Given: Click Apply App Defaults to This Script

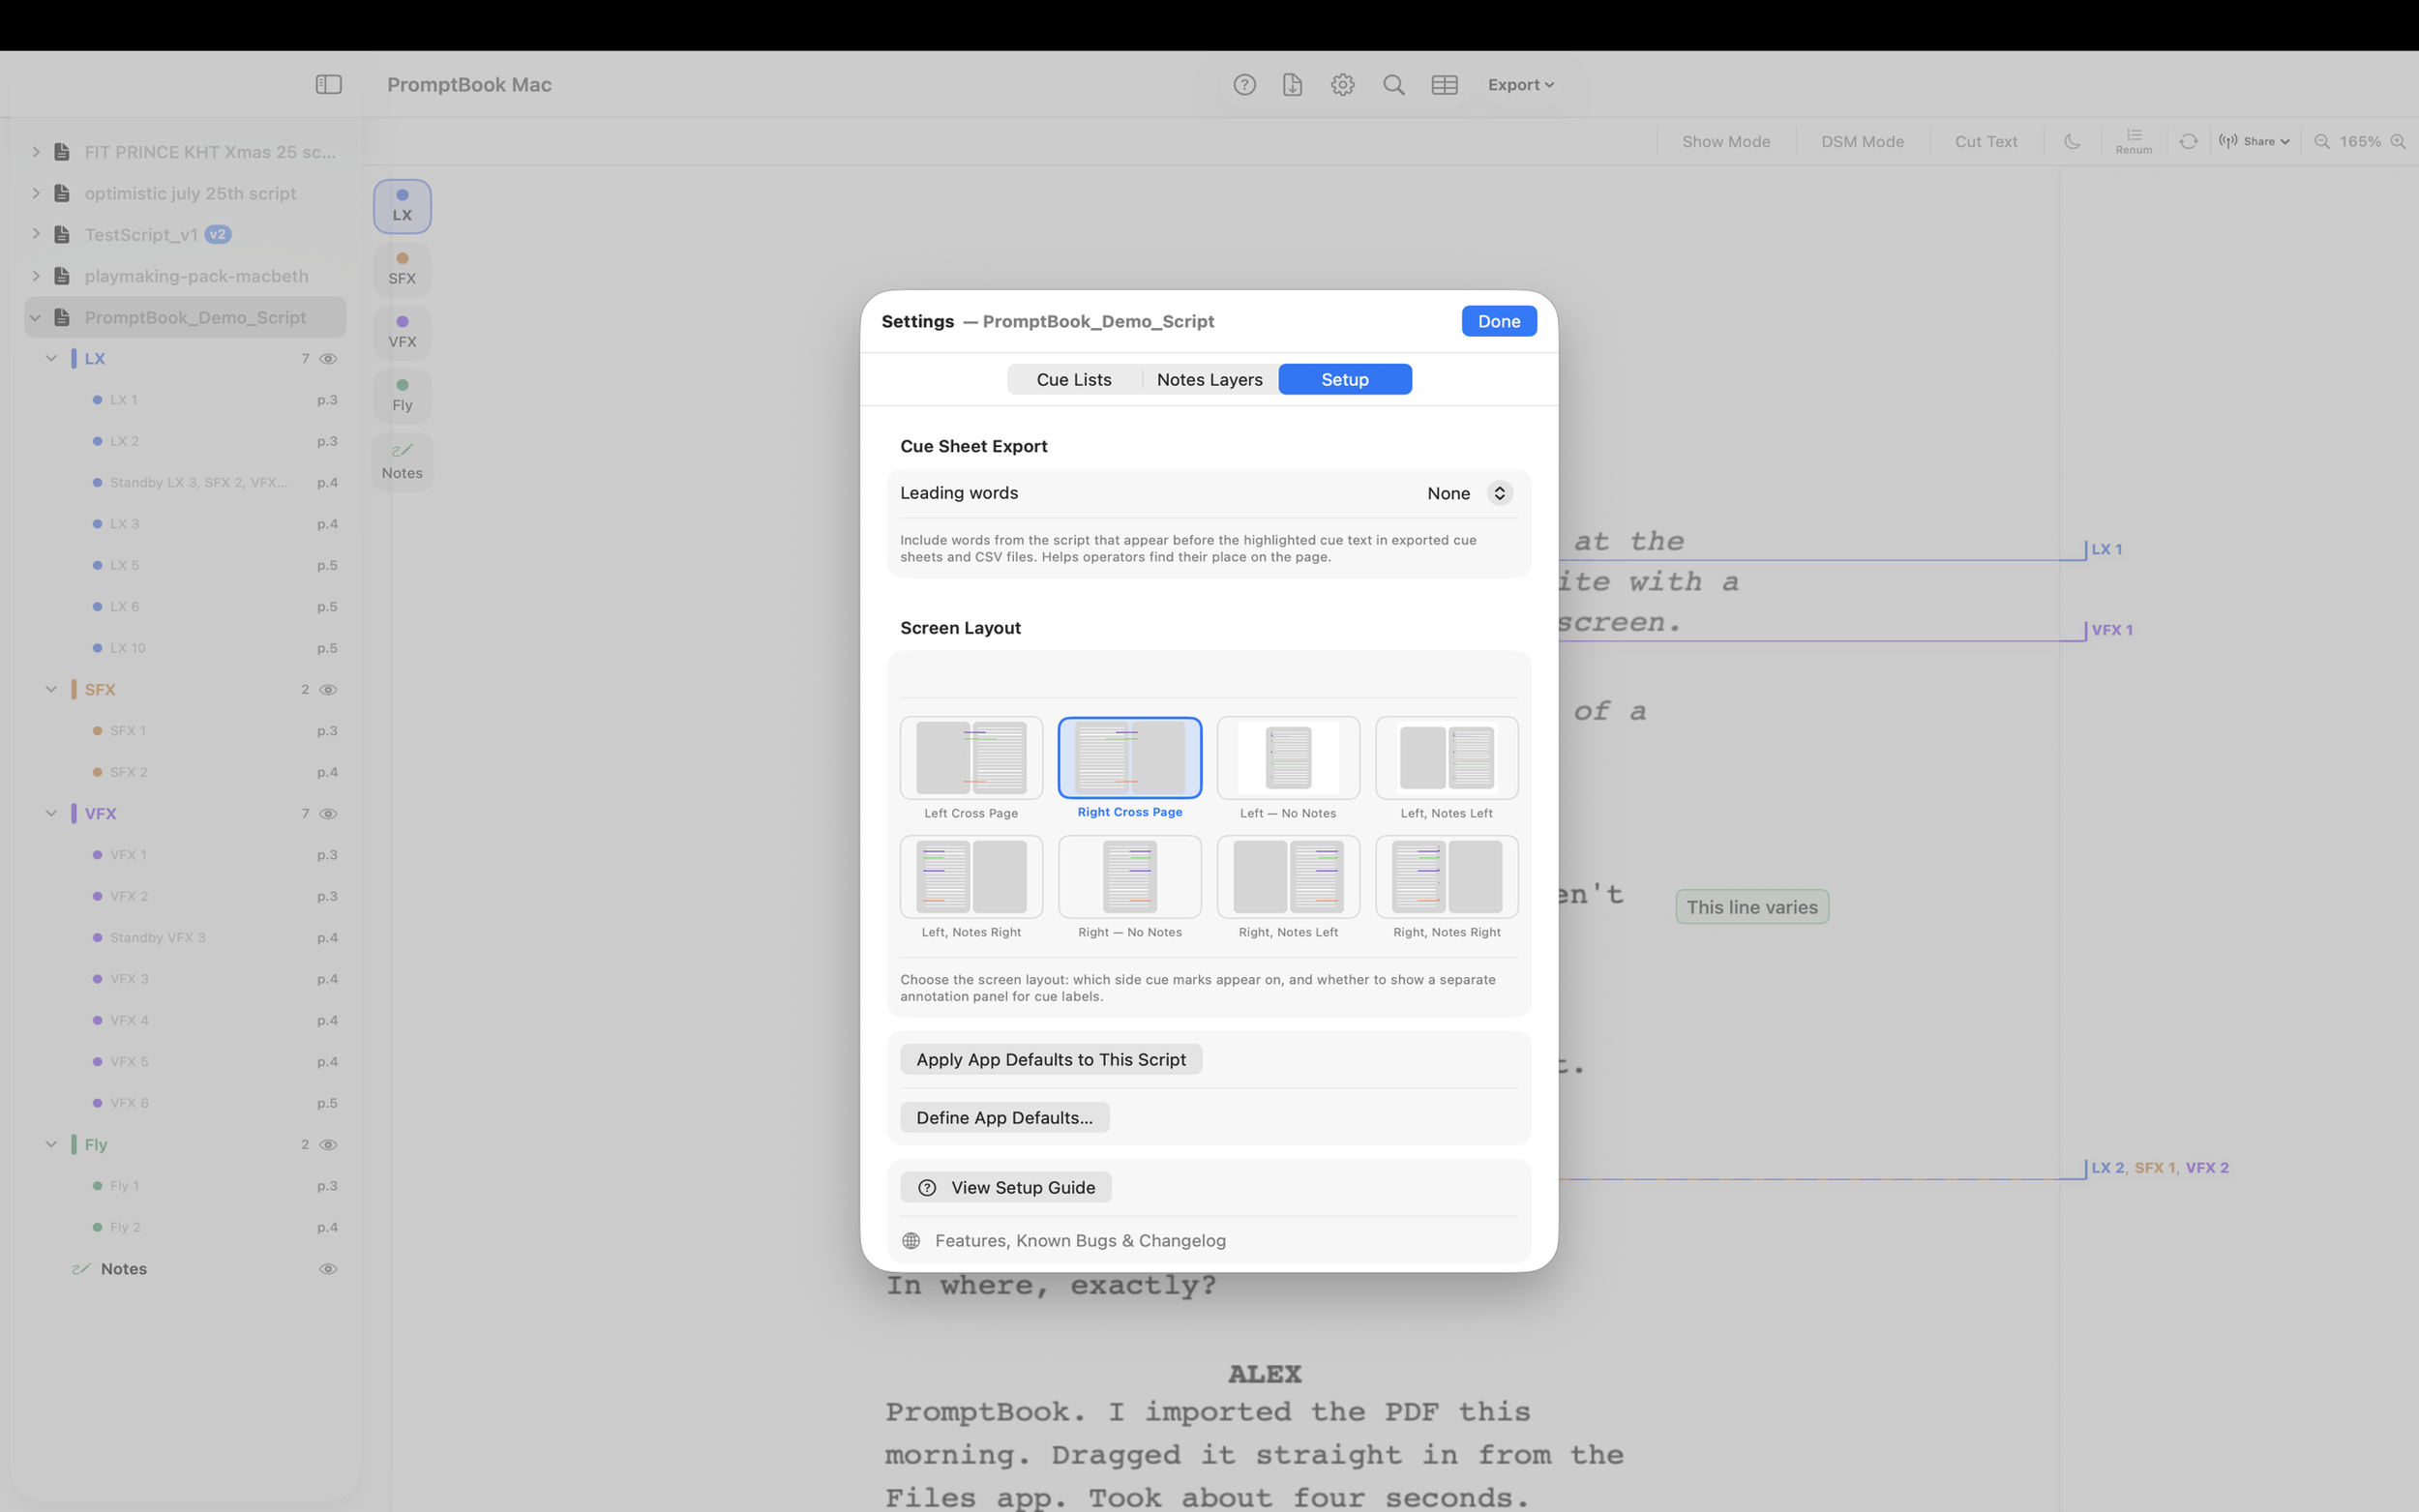Looking at the screenshot, I should (x=1050, y=1059).
